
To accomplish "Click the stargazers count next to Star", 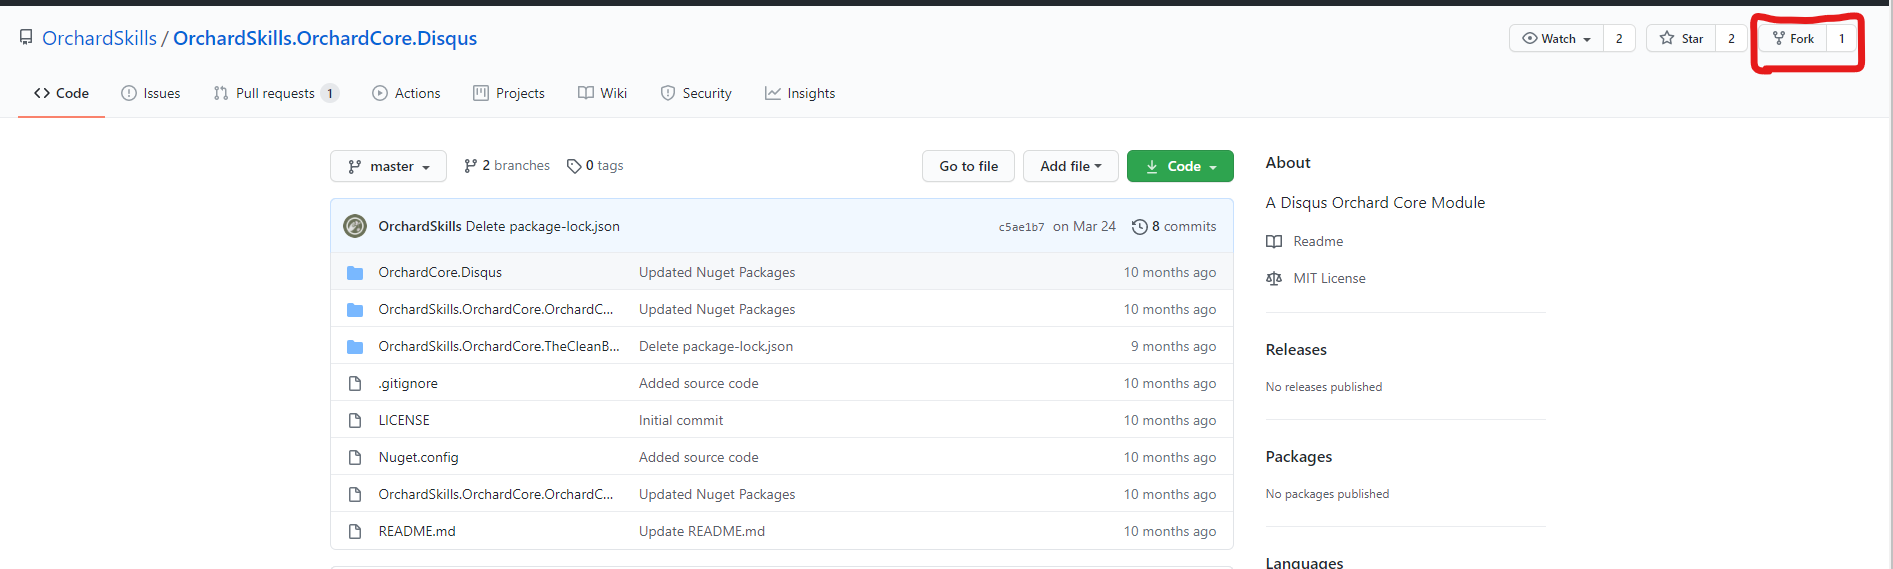I will coord(1731,38).
